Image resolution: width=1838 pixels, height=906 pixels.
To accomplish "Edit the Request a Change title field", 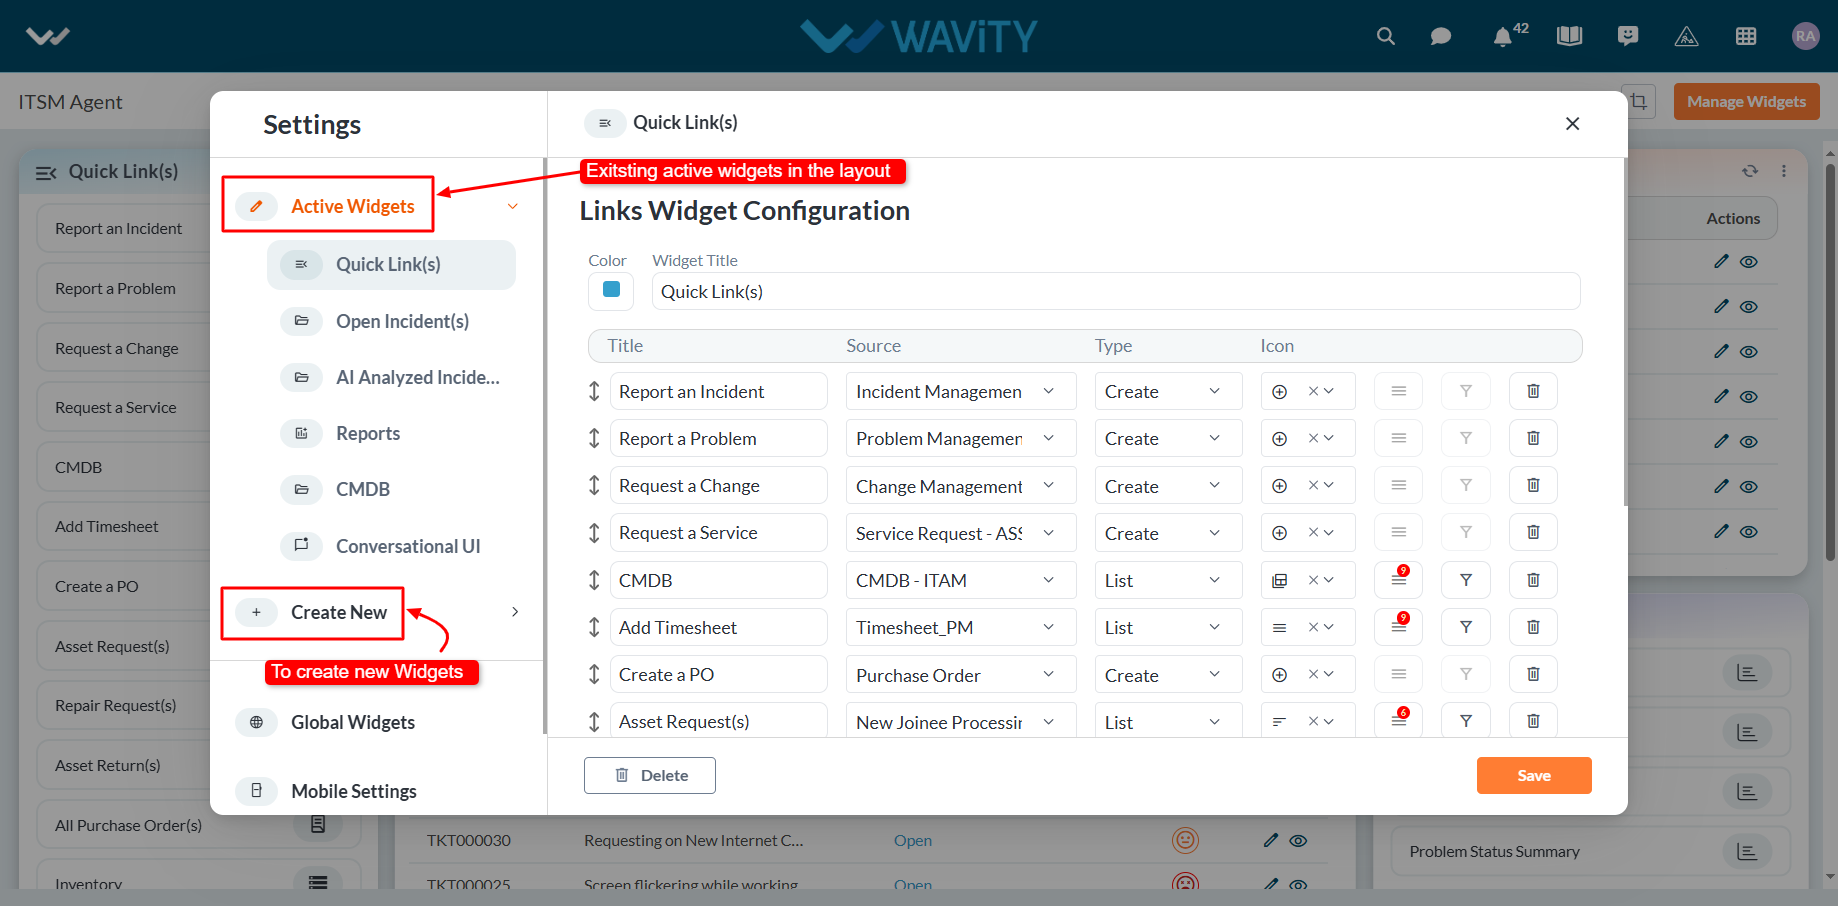I will tap(718, 486).
